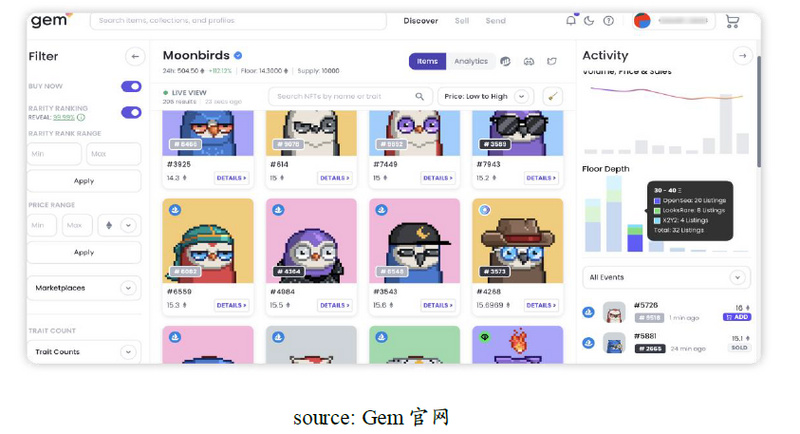The width and height of the screenshot is (800, 434).
Task: Open Details for Moonbird #7449
Action: tap(438, 178)
